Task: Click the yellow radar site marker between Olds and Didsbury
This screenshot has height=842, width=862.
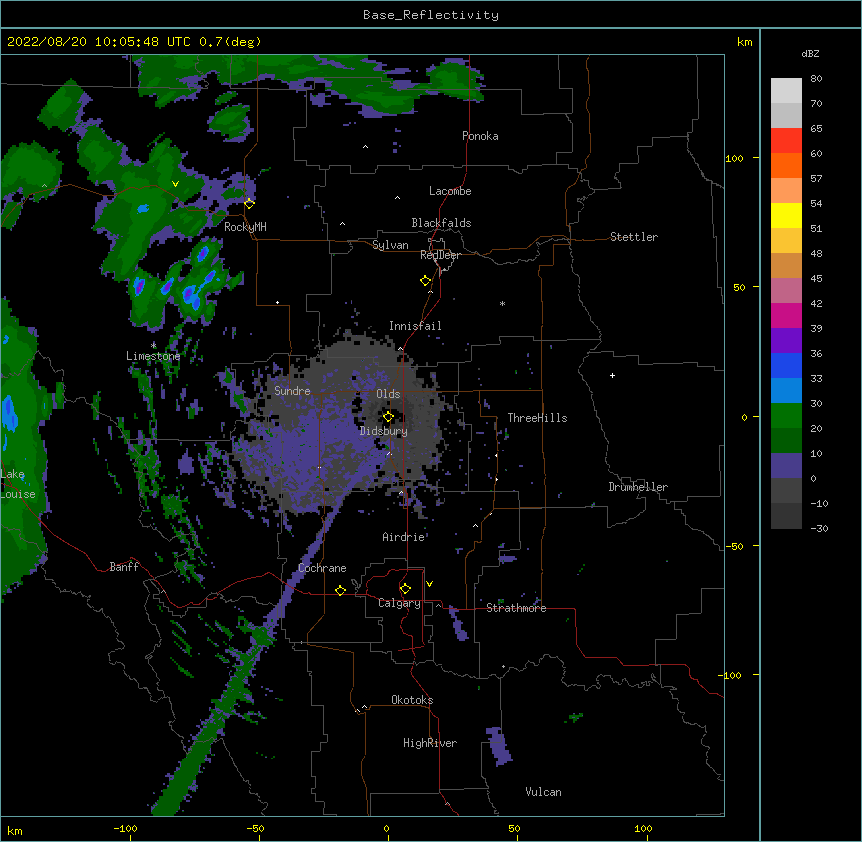Action: (x=388, y=417)
